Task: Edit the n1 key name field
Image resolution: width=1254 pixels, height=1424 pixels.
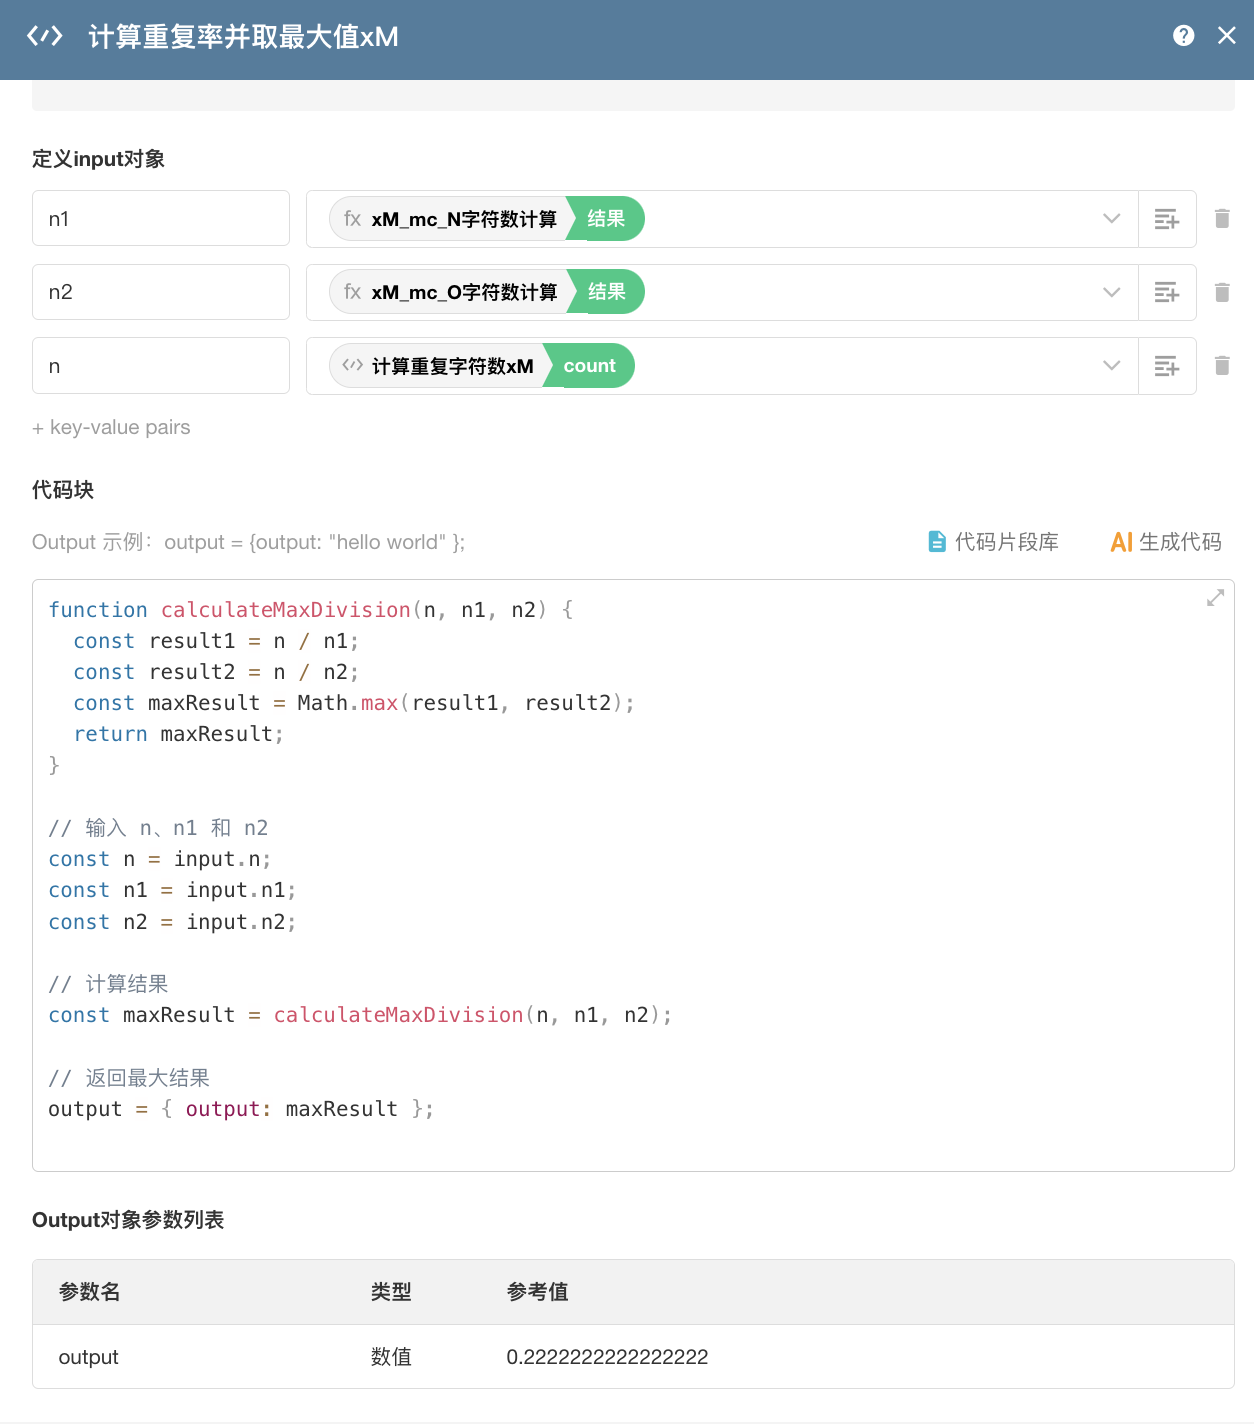Action: point(161,219)
